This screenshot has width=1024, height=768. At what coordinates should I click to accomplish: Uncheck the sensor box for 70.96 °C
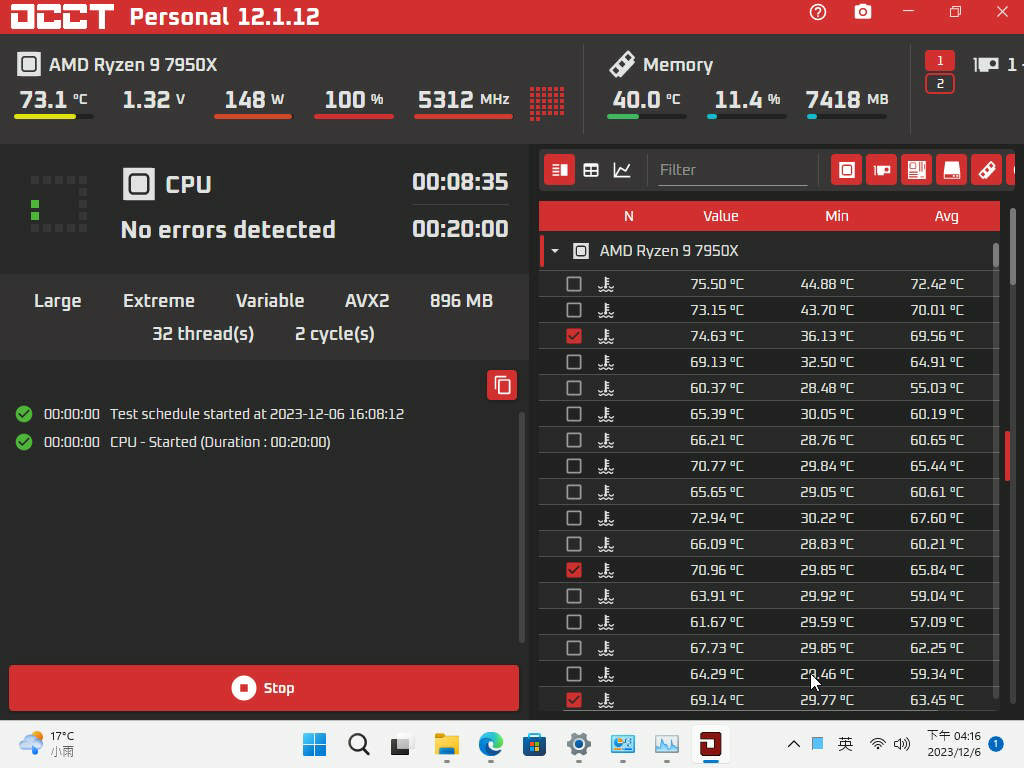pyautogui.click(x=574, y=570)
